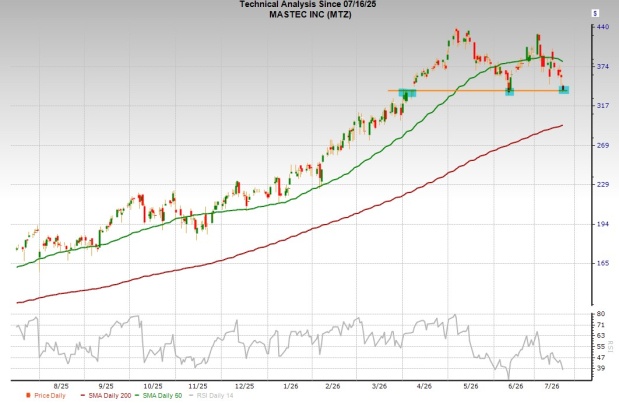This screenshot has width=619, height=403.
Task: Click the RSI 71 axis label
Action: click(x=601, y=325)
